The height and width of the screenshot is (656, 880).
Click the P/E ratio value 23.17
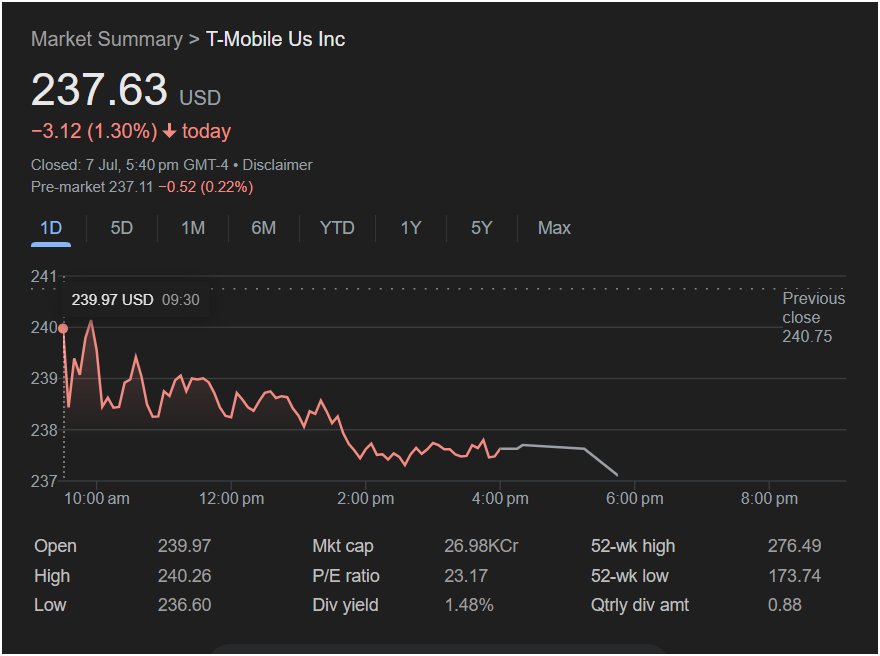[466, 576]
